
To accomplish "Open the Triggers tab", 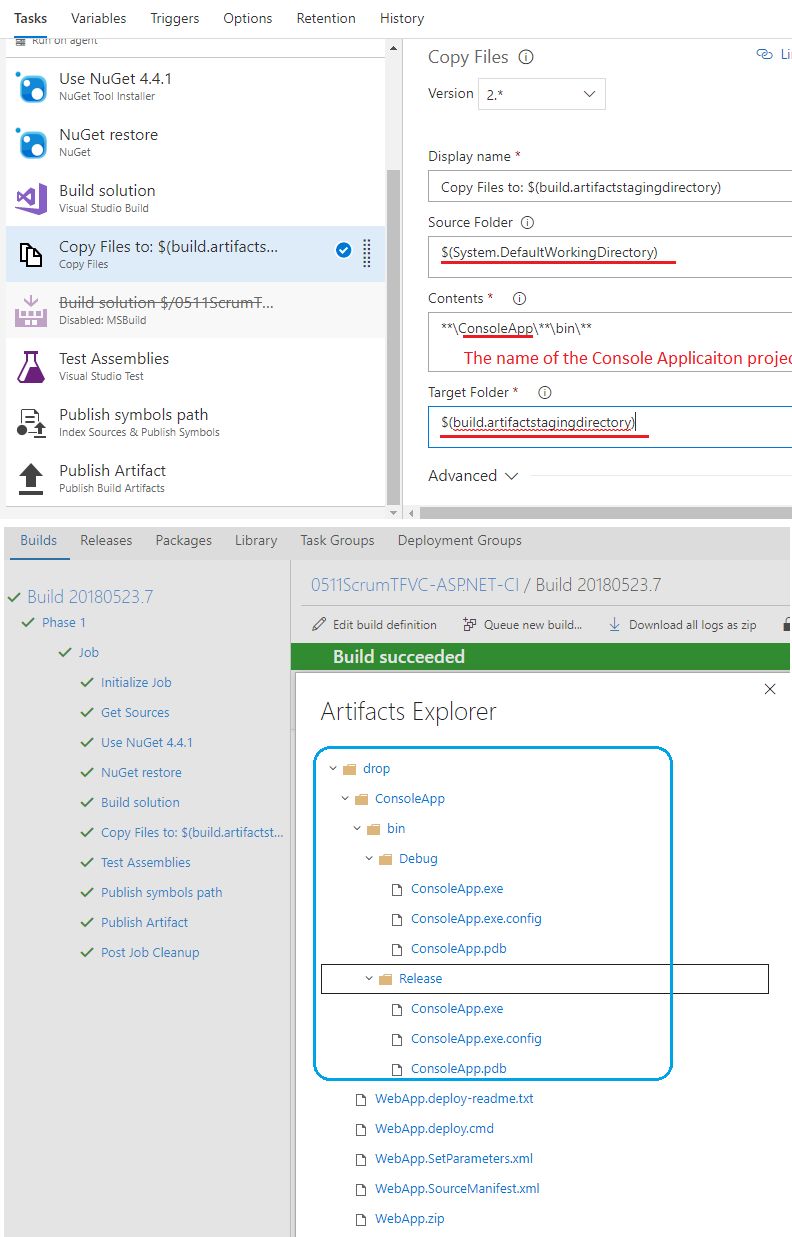I will (x=175, y=18).
